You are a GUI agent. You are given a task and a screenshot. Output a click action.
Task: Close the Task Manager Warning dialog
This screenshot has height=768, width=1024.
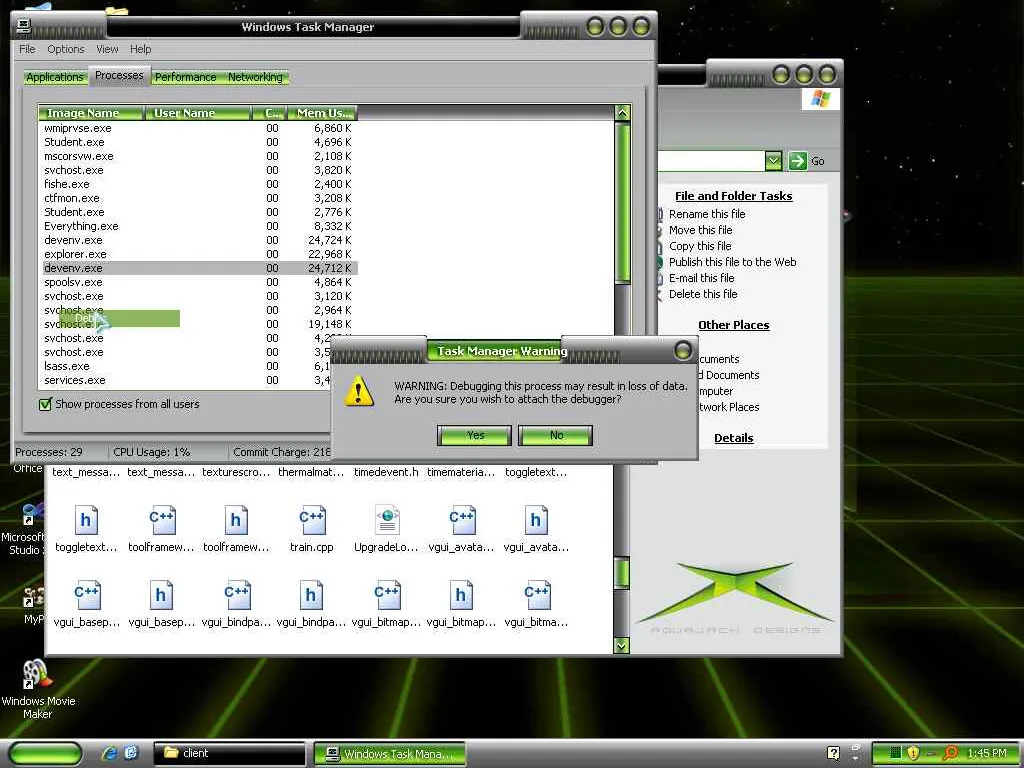[x=683, y=351]
